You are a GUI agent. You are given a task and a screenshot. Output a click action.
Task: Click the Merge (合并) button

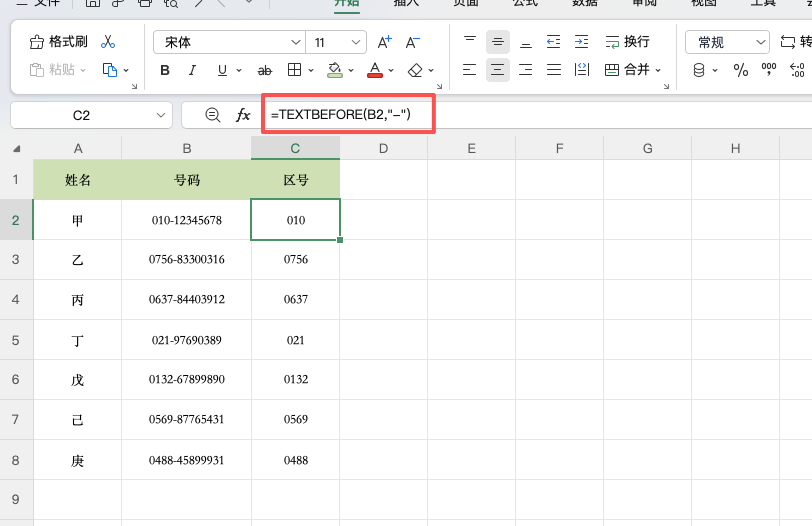pos(627,69)
